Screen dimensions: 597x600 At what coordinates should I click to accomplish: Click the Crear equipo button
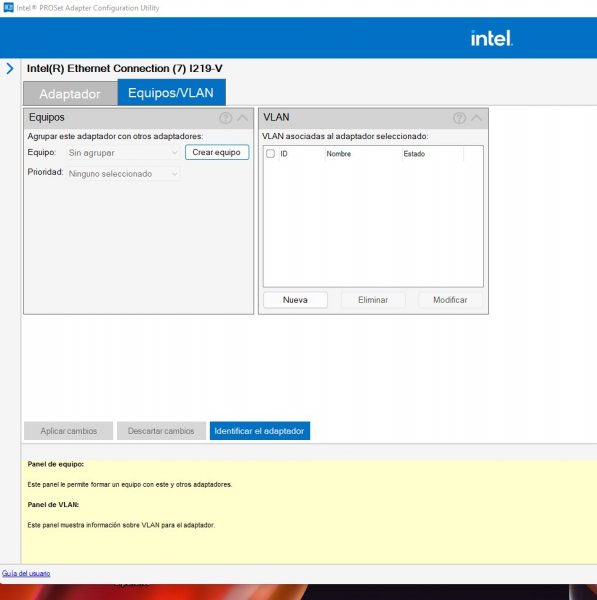pyautogui.click(x=217, y=152)
